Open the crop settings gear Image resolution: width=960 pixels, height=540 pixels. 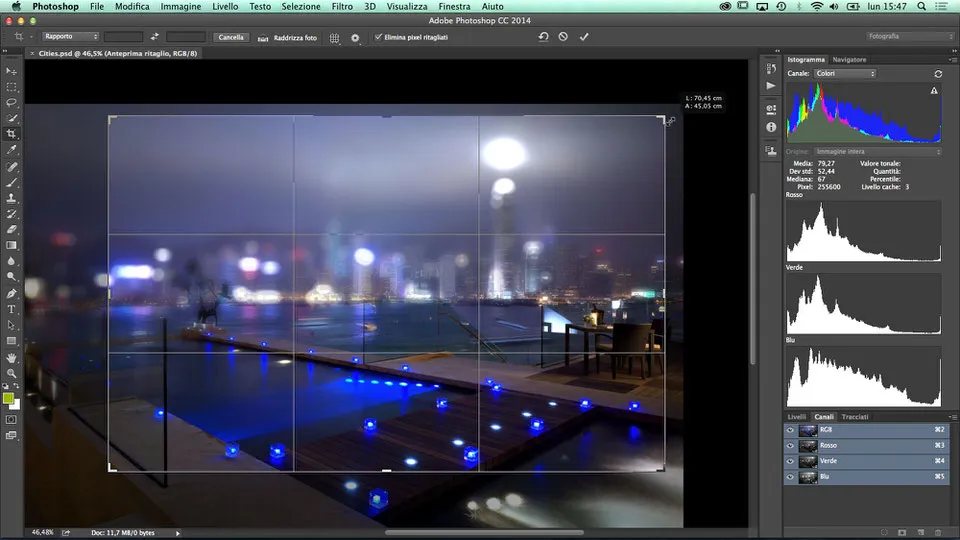[x=355, y=37]
